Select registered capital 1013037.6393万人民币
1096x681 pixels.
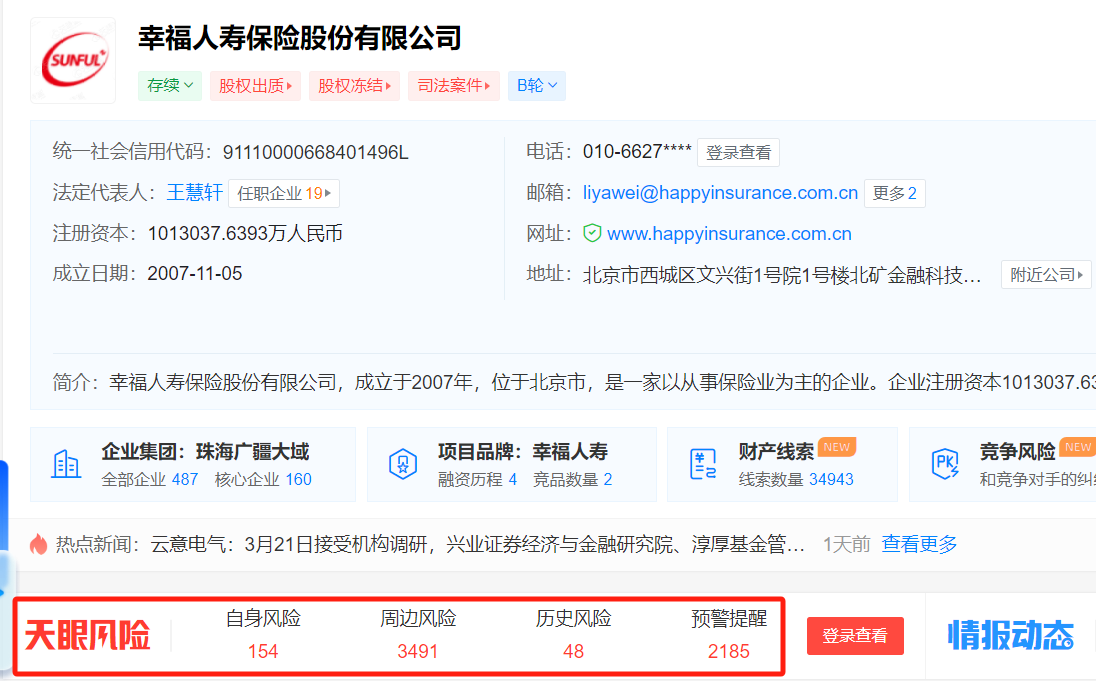tap(245, 234)
